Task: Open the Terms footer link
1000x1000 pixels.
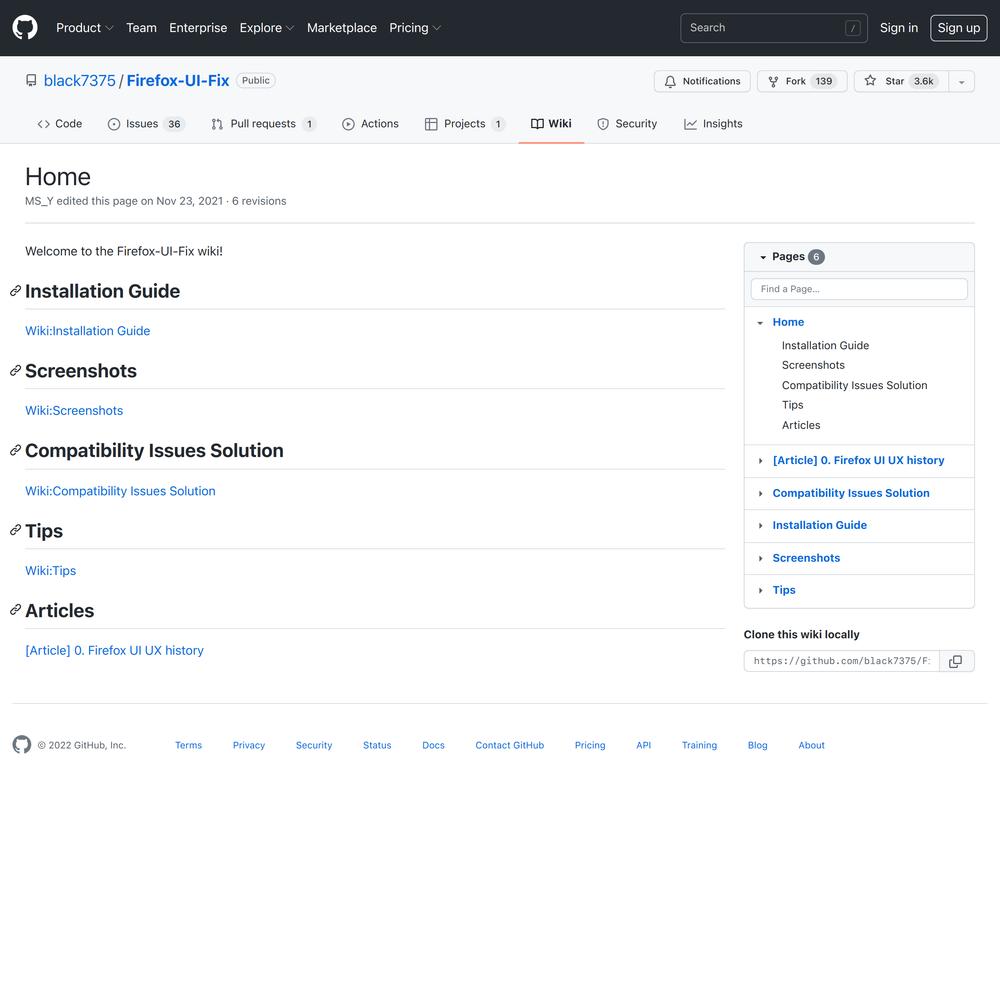Action: [x=188, y=745]
